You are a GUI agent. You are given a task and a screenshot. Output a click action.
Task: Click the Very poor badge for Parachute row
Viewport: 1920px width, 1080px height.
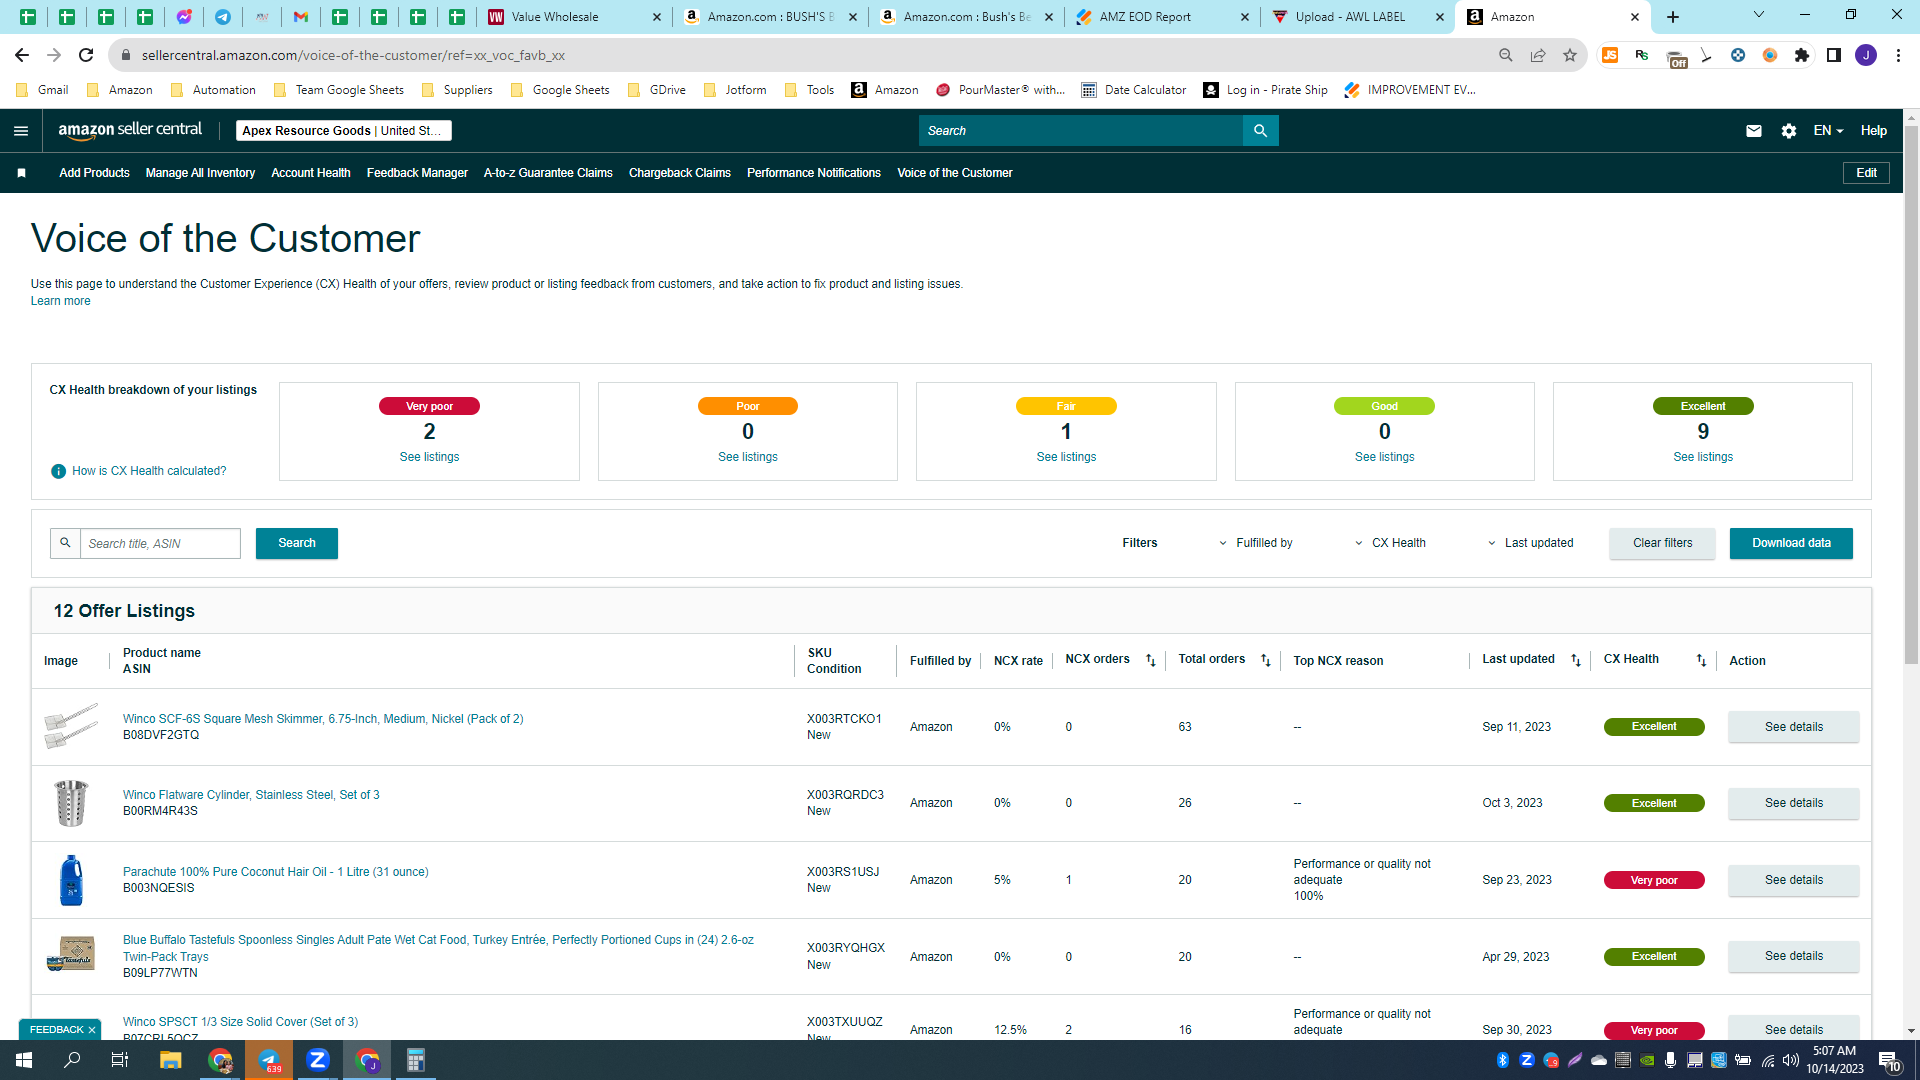click(1654, 880)
